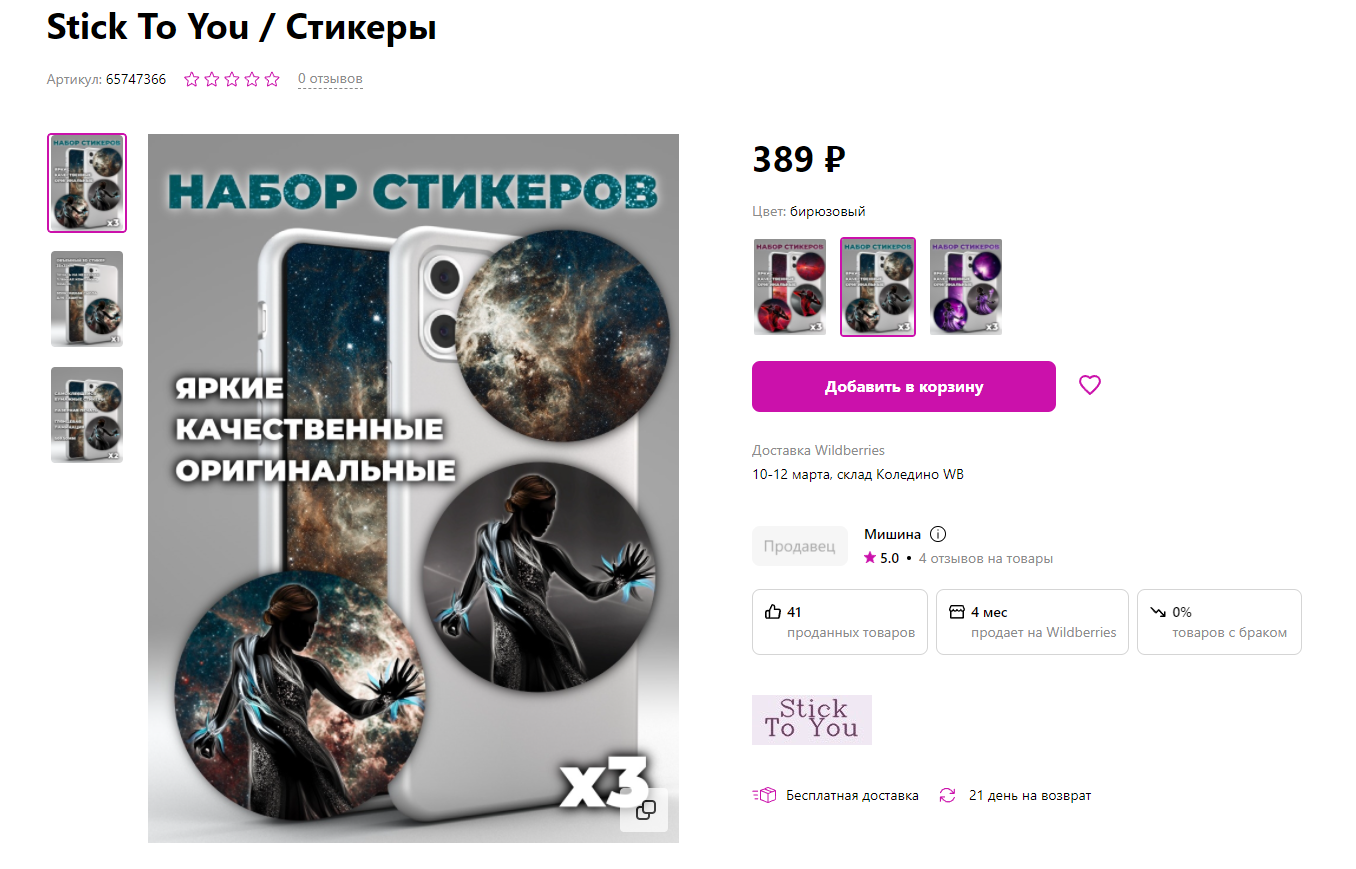Select the purple color variant swatch
The width and height of the screenshot is (1356, 869).
click(x=966, y=287)
